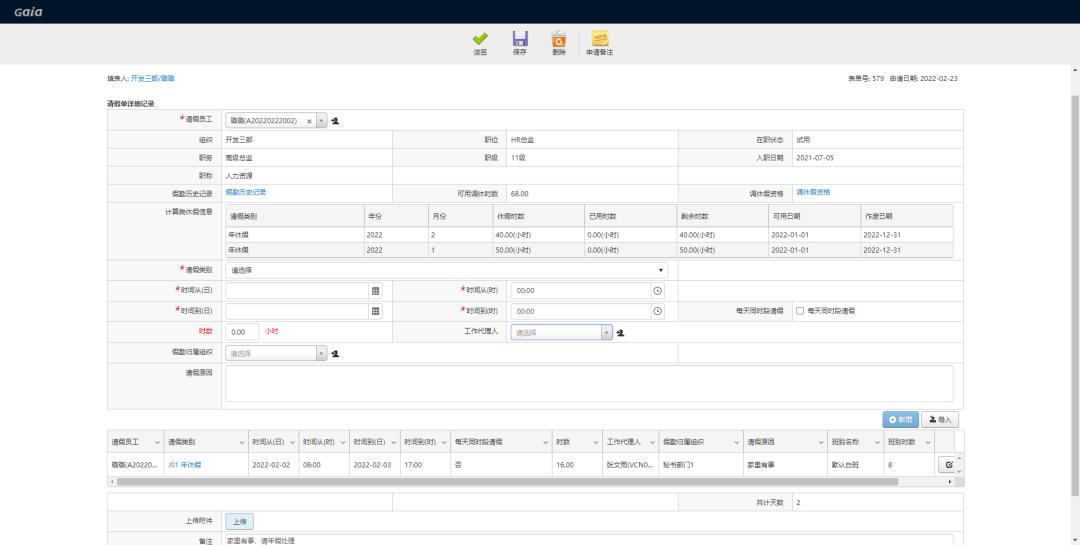1080x545 pixels.
Task: Open calendar picker for 时间从(日)
Action: 376,290
